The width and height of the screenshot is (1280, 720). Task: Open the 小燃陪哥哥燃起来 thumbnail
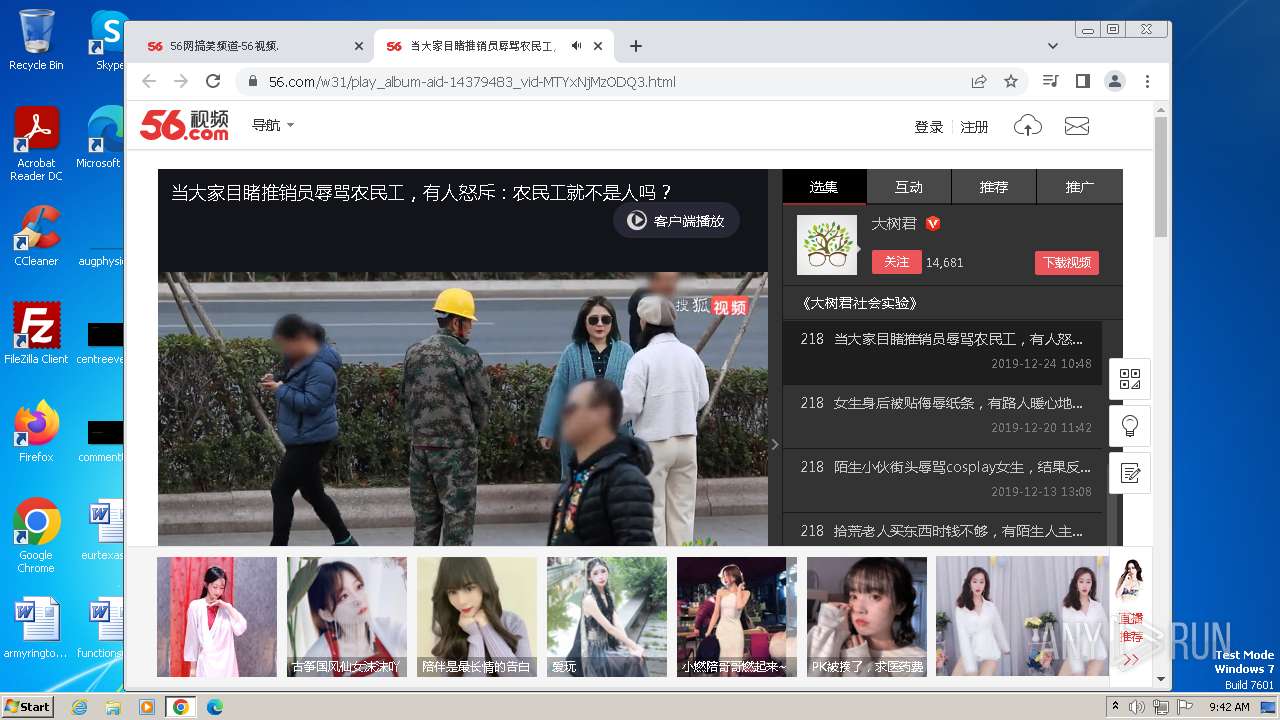[737, 617]
